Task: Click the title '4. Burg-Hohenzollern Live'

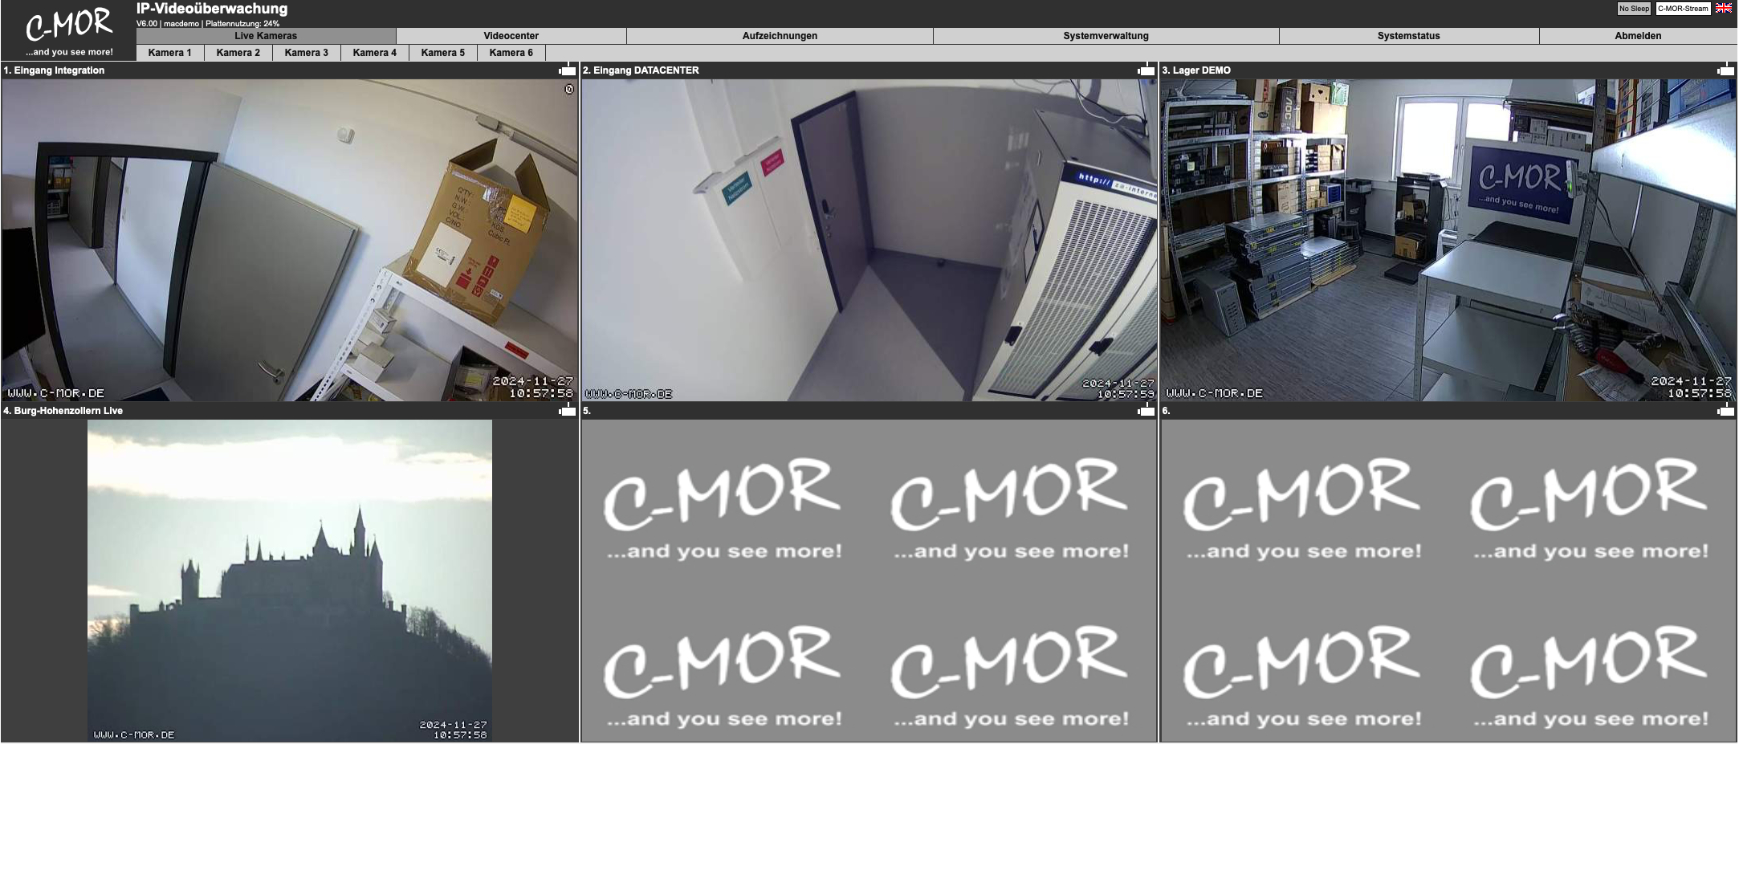Action: (63, 410)
